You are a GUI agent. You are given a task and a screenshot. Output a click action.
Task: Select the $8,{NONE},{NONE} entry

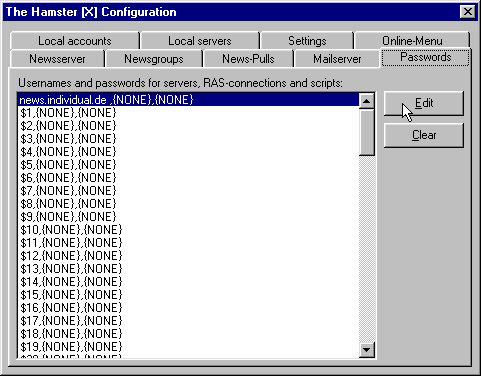coord(188,204)
